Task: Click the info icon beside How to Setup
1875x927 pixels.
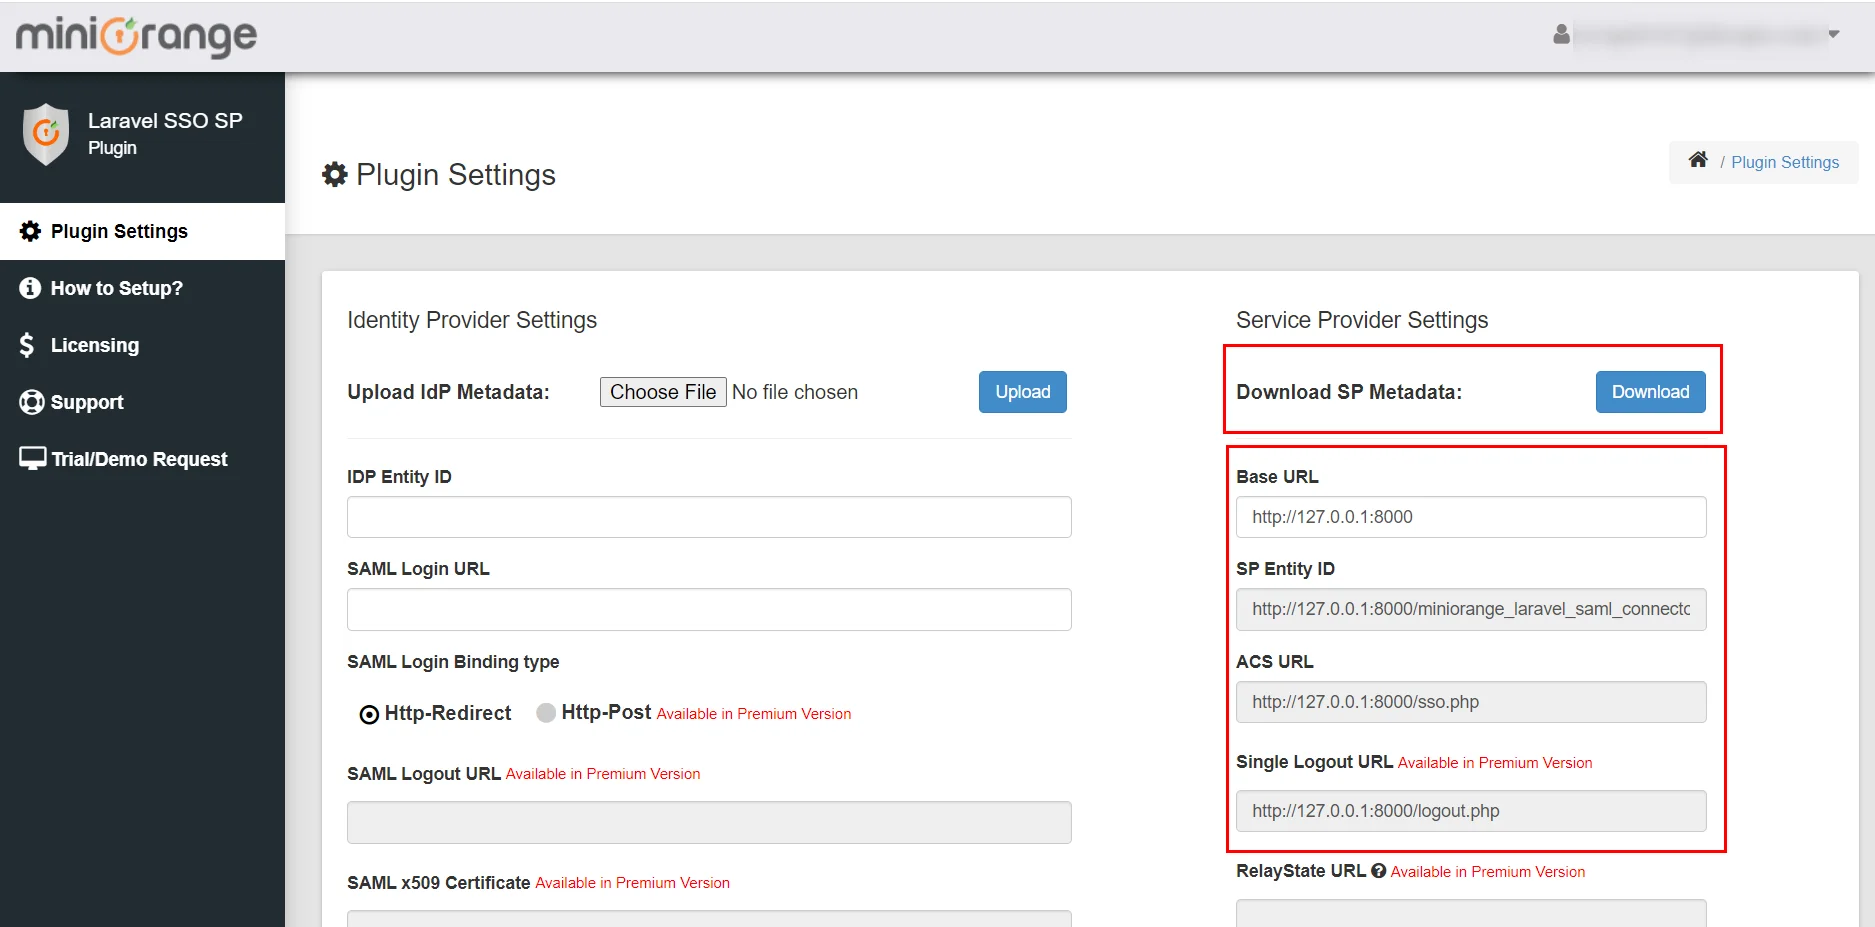Action: click(31, 288)
